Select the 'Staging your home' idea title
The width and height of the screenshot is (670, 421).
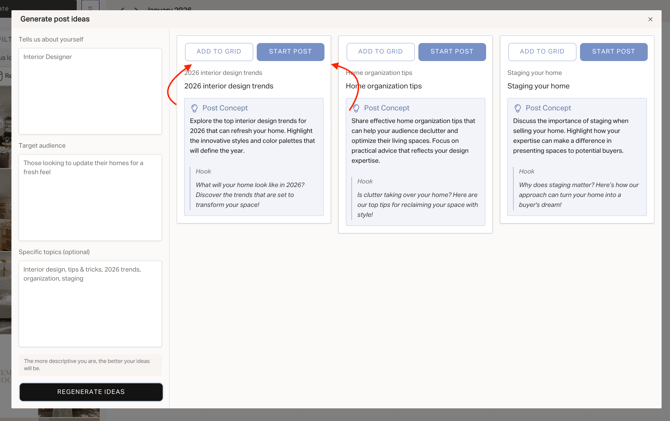[539, 86]
